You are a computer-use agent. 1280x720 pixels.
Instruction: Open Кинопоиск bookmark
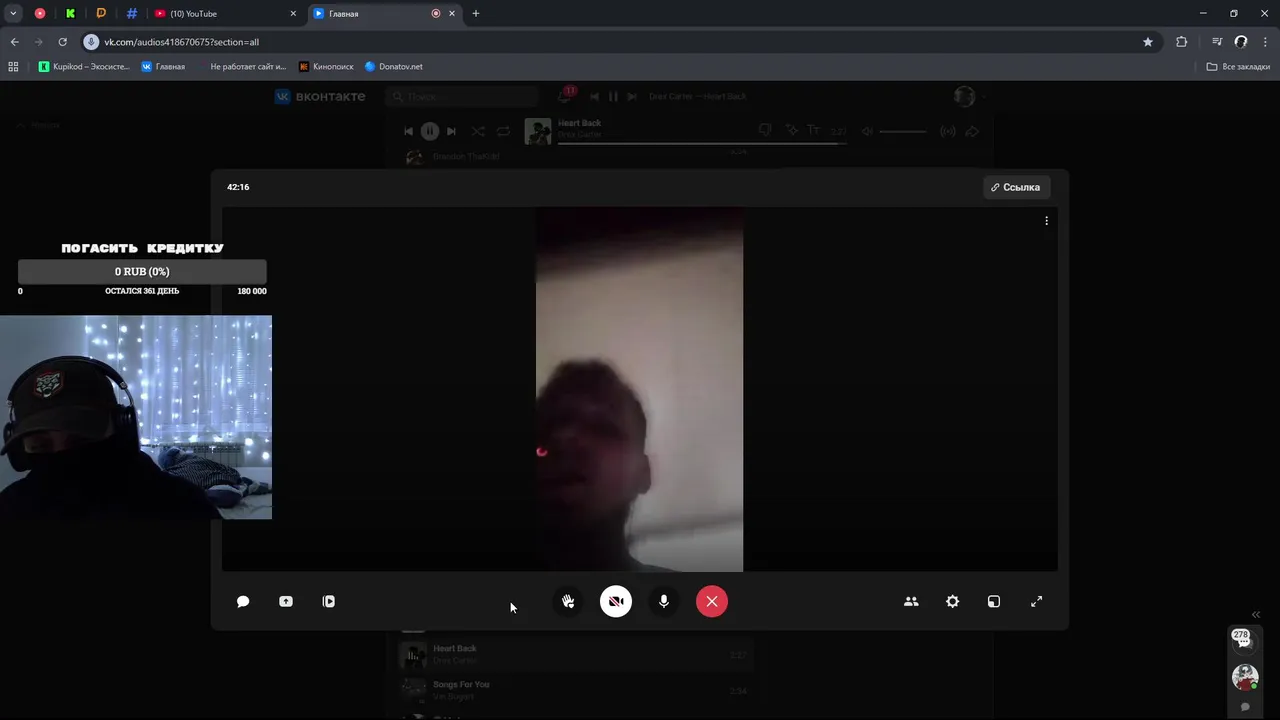[326, 66]
